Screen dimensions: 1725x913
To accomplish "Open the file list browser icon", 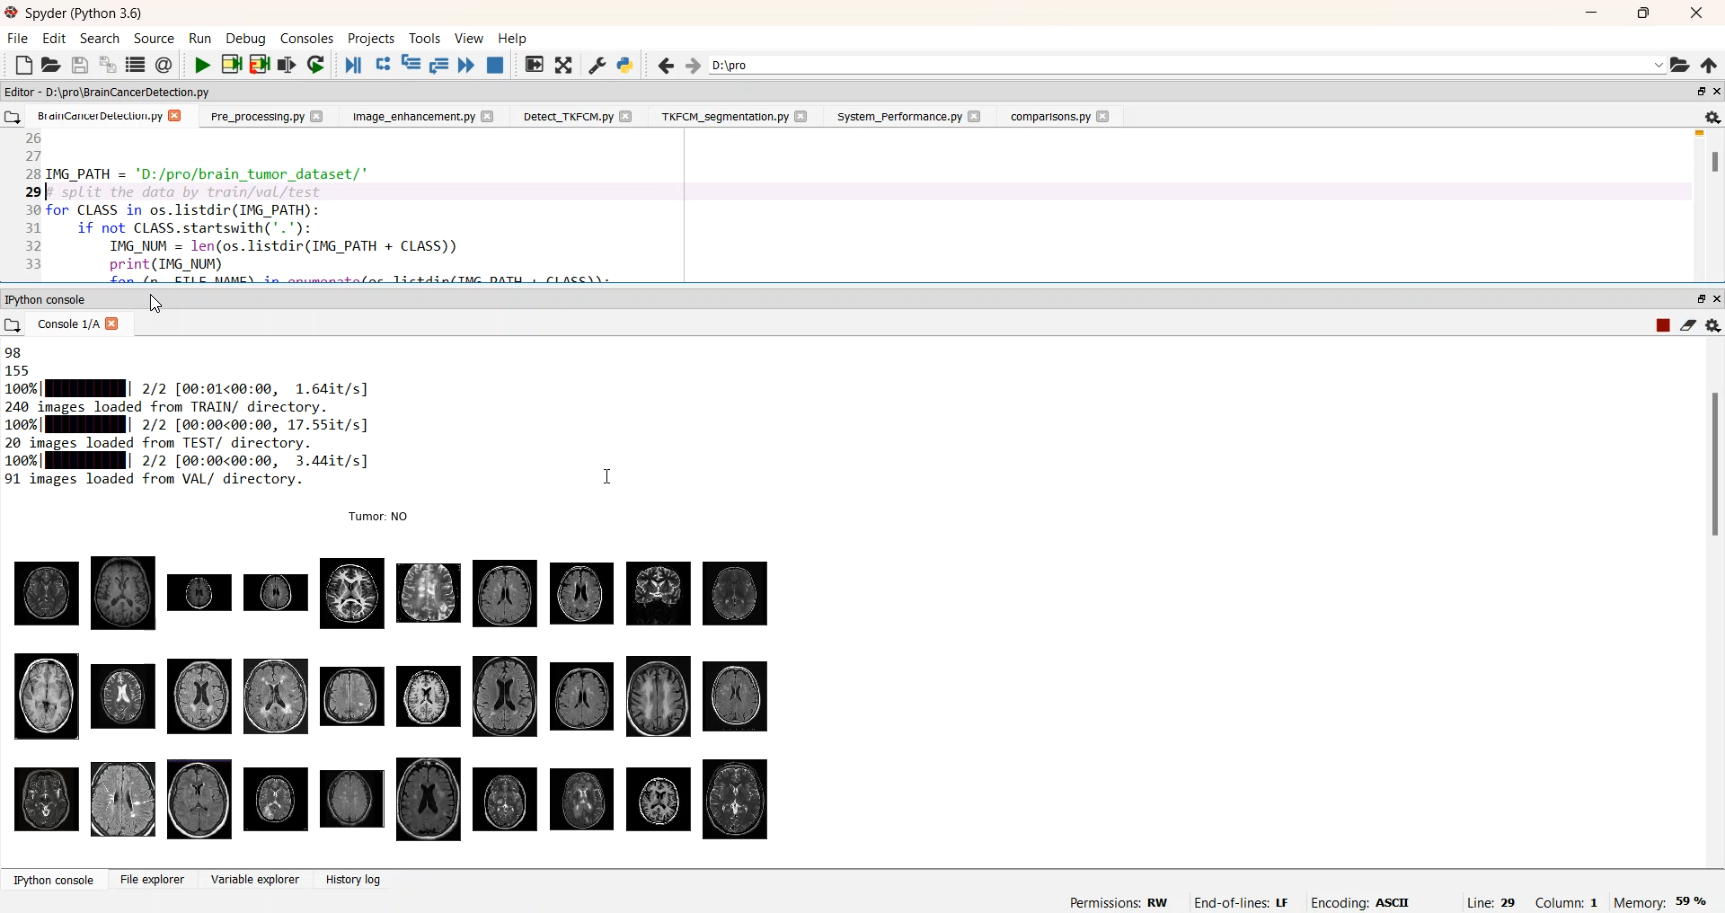I will 135,66.
